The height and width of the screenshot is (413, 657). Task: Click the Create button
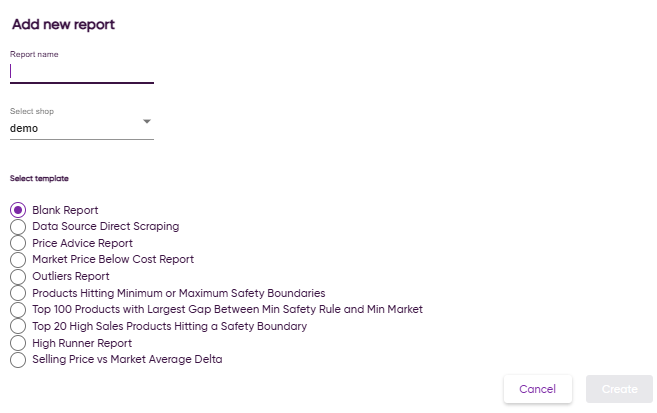point(619,389)
